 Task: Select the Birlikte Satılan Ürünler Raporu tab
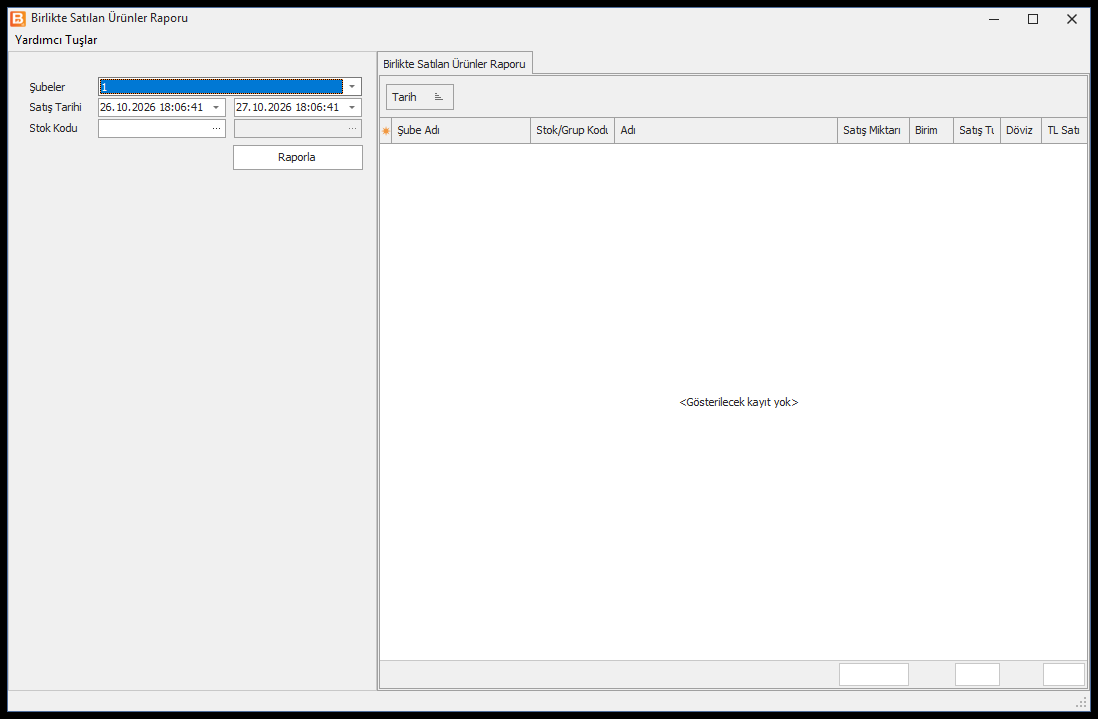[x=454, y=64]
